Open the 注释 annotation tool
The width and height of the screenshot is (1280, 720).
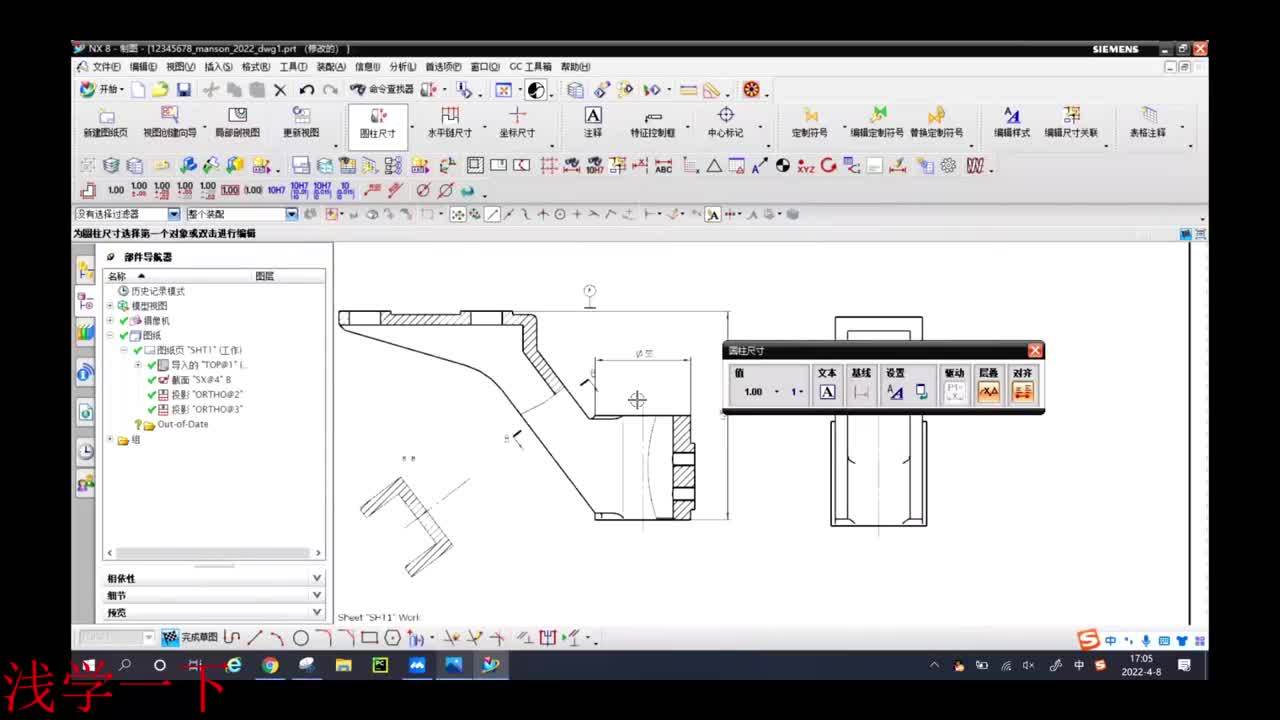coord(593,122)
